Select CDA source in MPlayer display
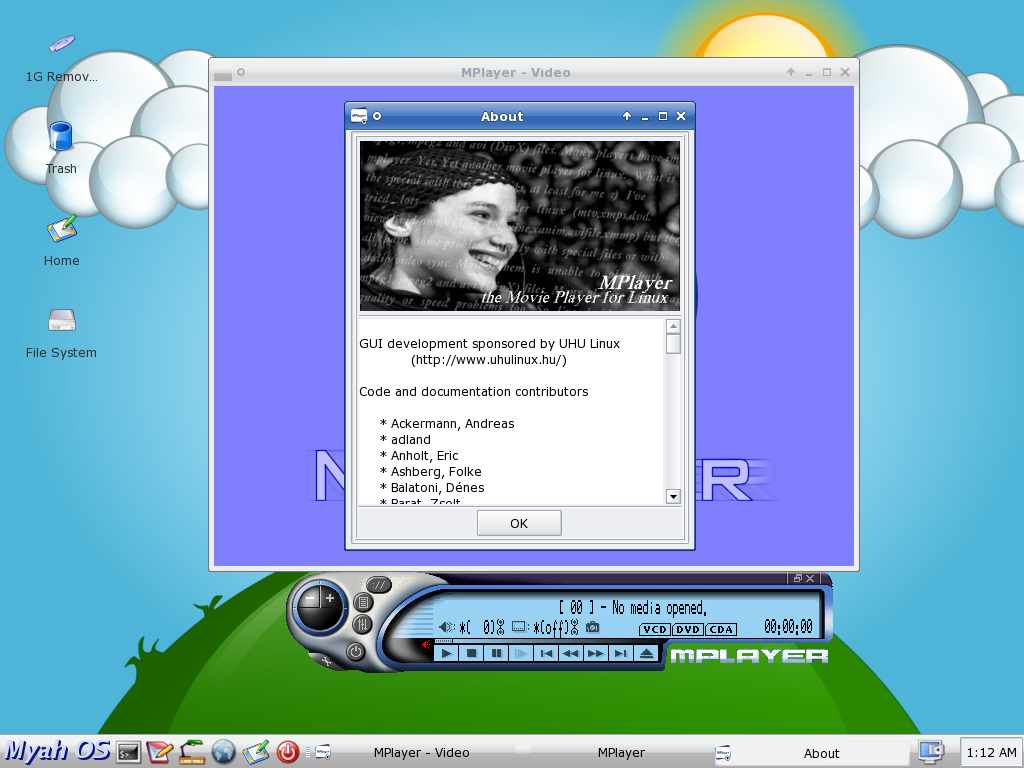This screenshot has width=1024, height=768. pyautogui.click(x=721, y=630)
